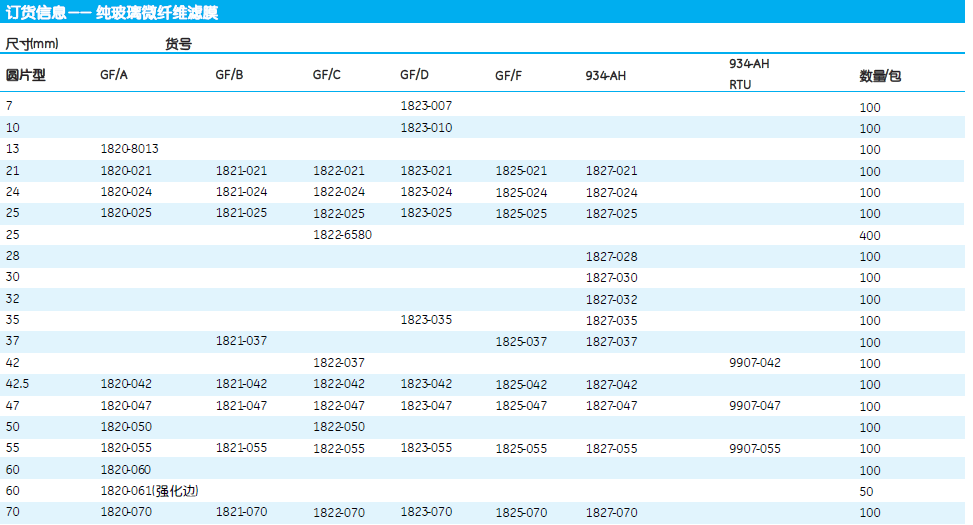Select GF/B code 1821-021
The width and height of the screenshot is (973, 525).
(x=241, y=171)
